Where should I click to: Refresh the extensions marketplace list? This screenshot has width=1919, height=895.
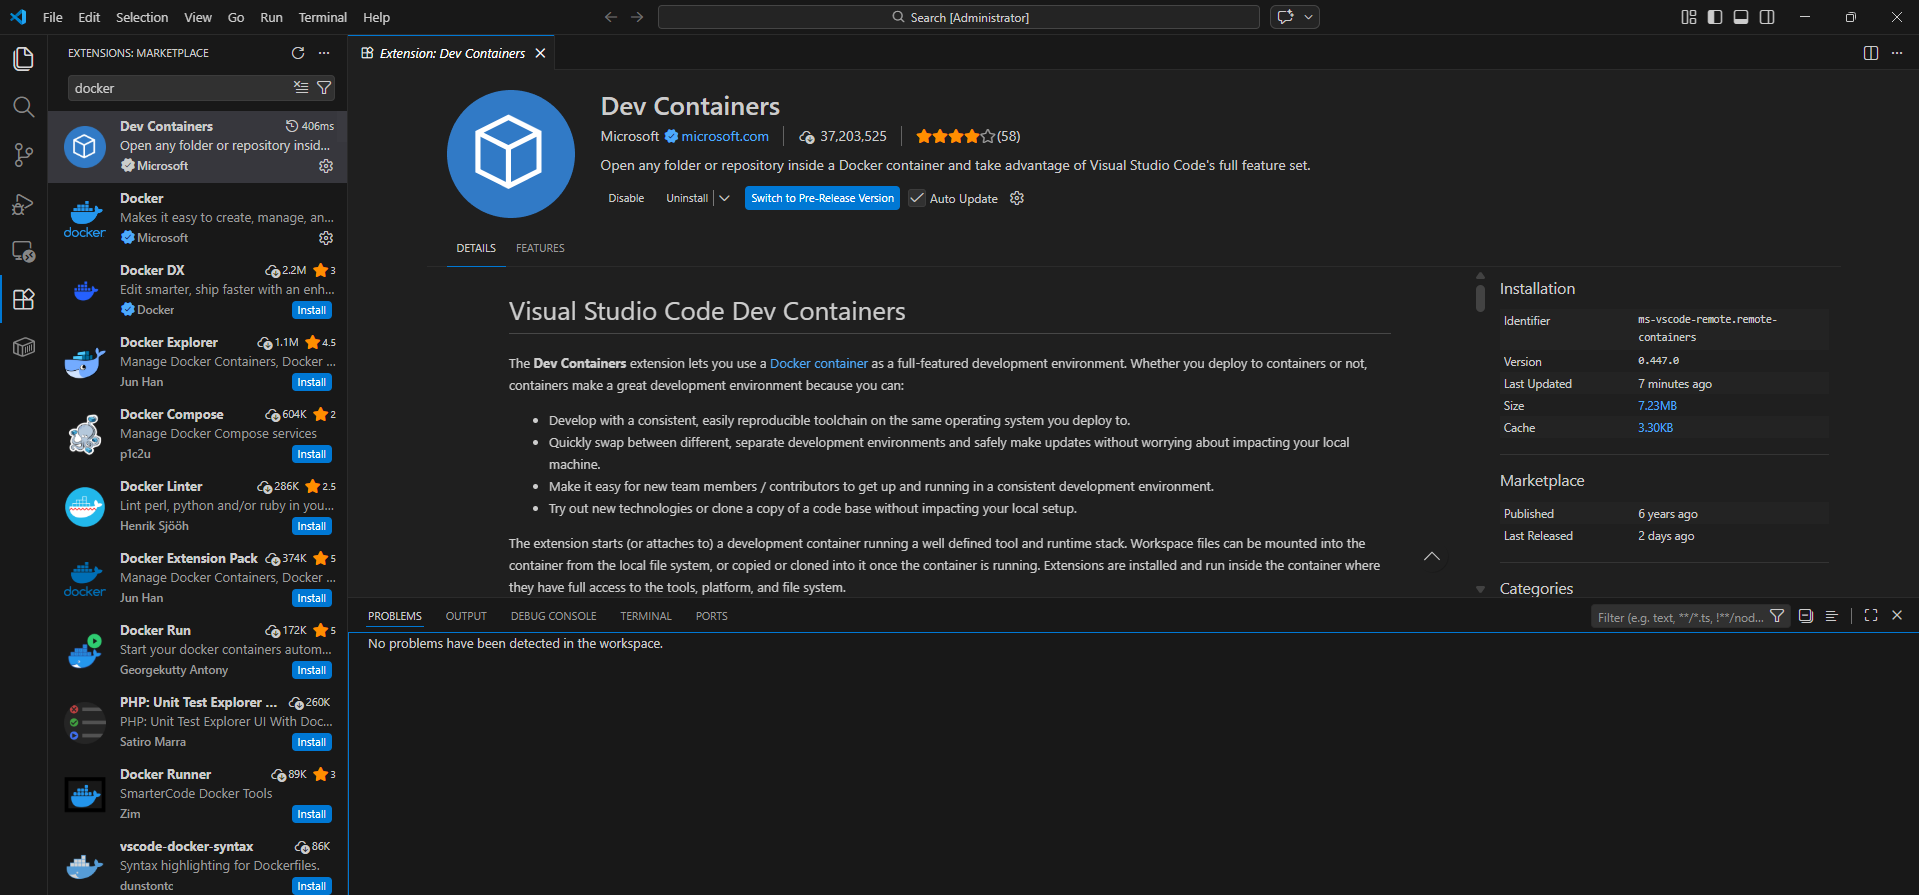click(x=297, y=53)
